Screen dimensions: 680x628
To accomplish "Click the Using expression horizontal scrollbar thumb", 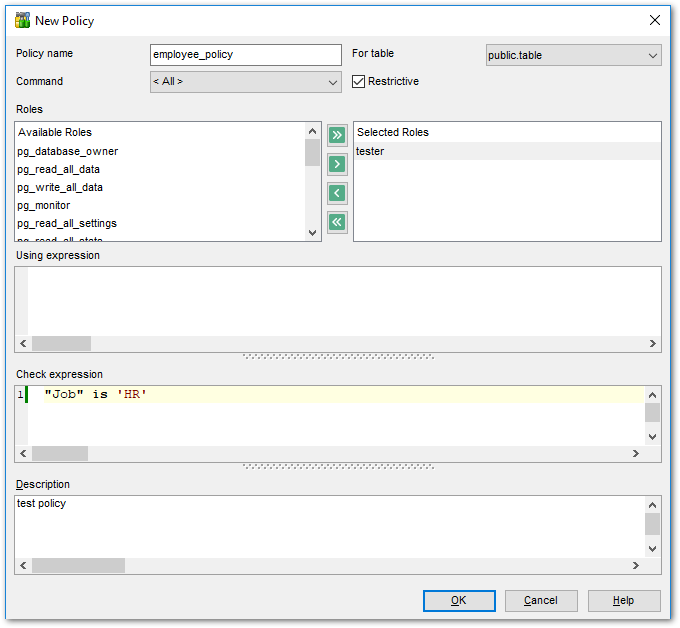I will click(x=61, y=343).
